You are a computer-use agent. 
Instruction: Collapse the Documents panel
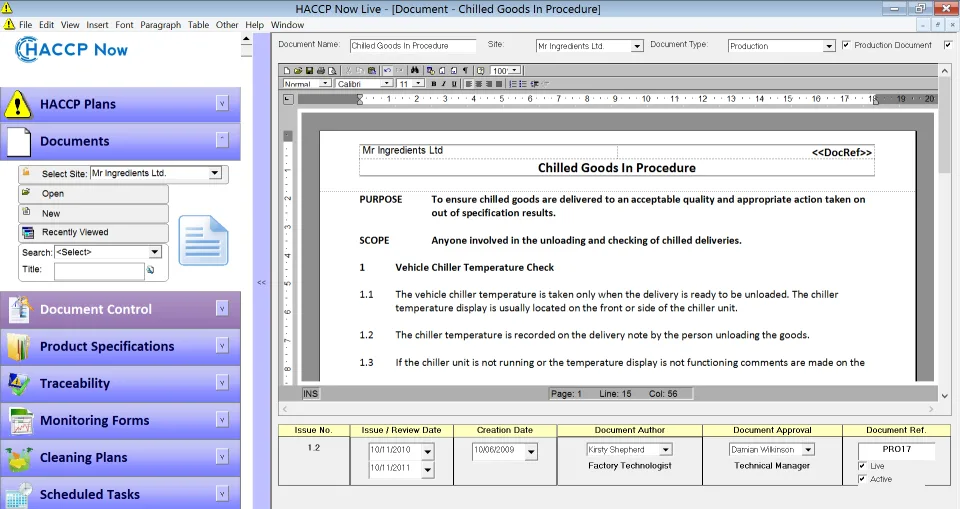pyautogui.click(x=222, y=140)
